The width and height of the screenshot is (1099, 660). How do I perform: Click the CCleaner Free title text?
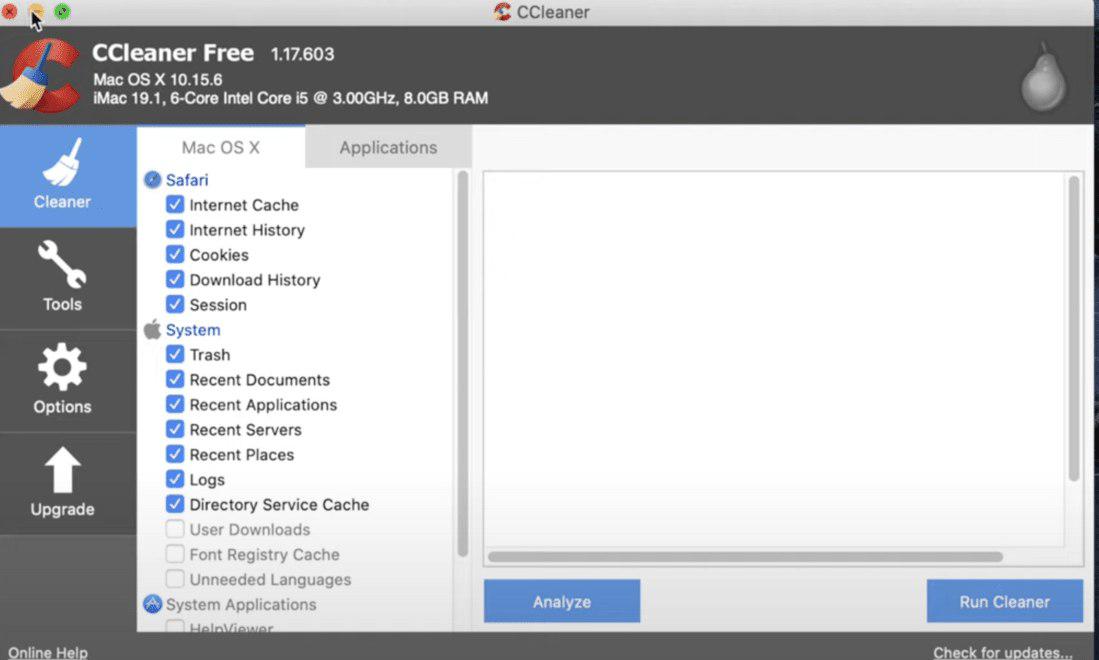pyautogui.click(x=172, y=53)
